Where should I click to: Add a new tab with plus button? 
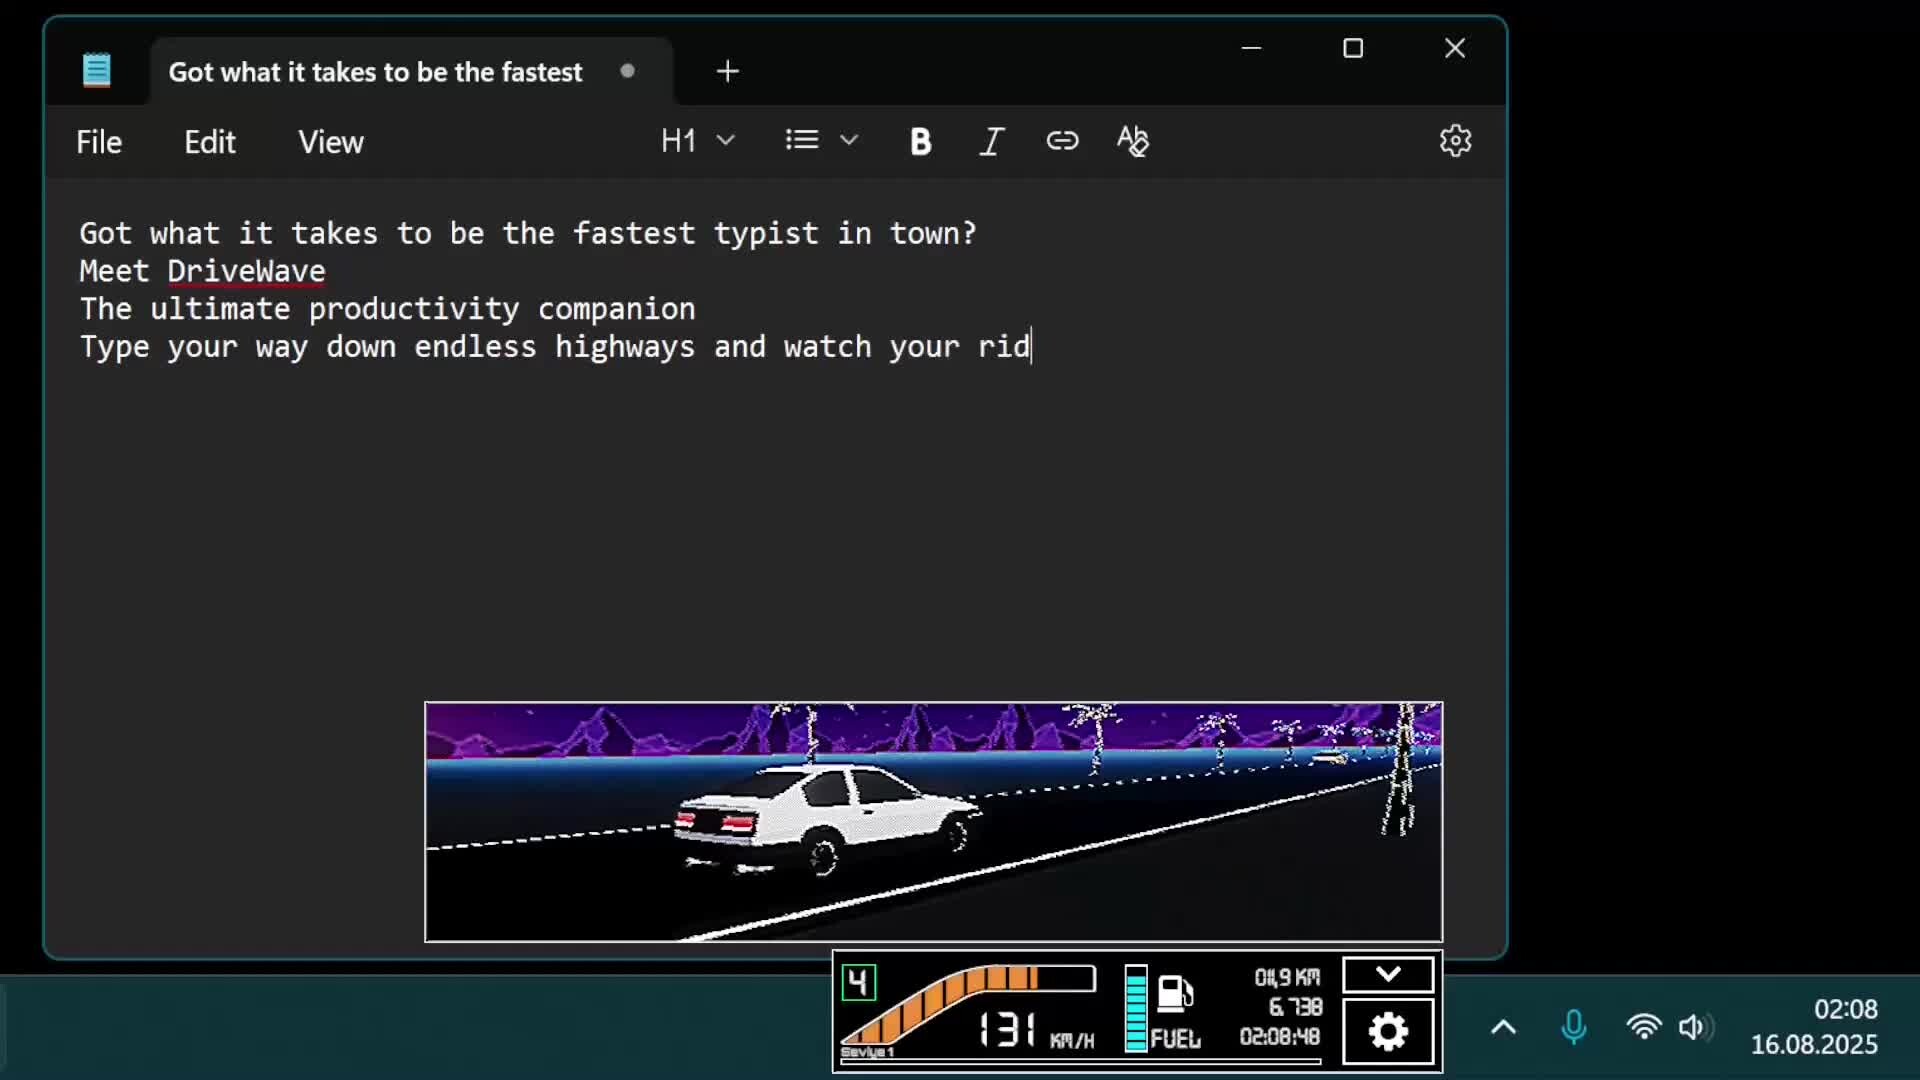click(728, 71)
